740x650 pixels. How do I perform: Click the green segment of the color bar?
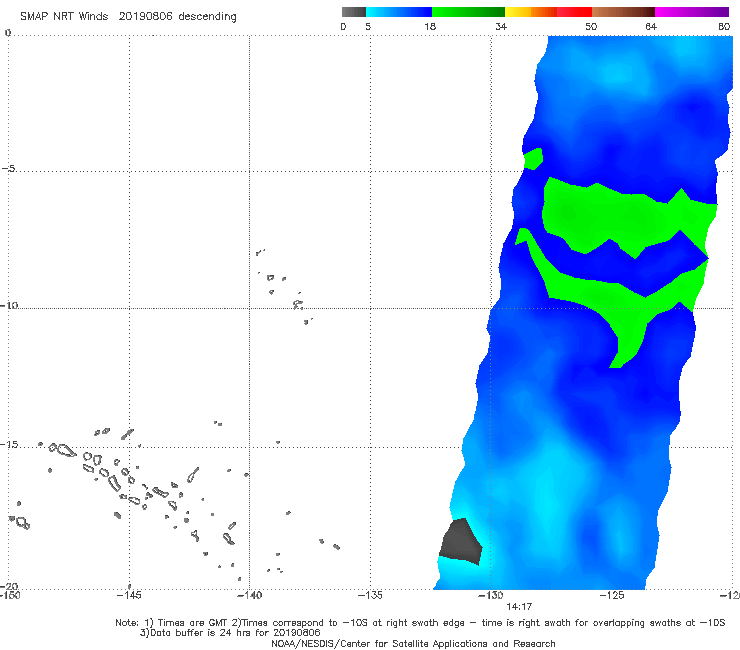tap(468, 12)
